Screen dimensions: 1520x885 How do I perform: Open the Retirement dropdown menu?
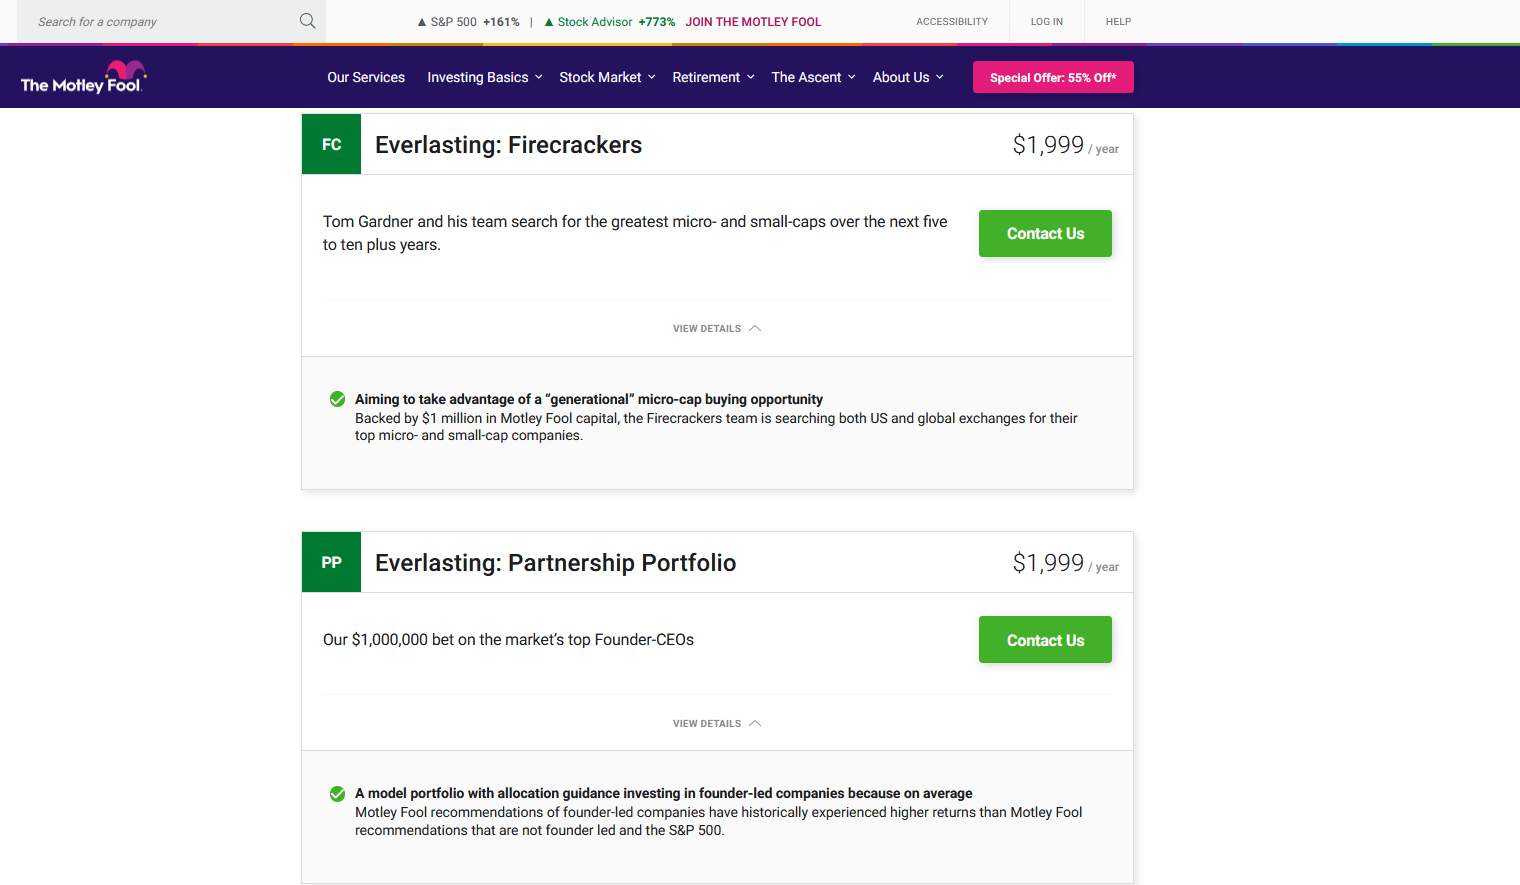click(x=713, y=77)
